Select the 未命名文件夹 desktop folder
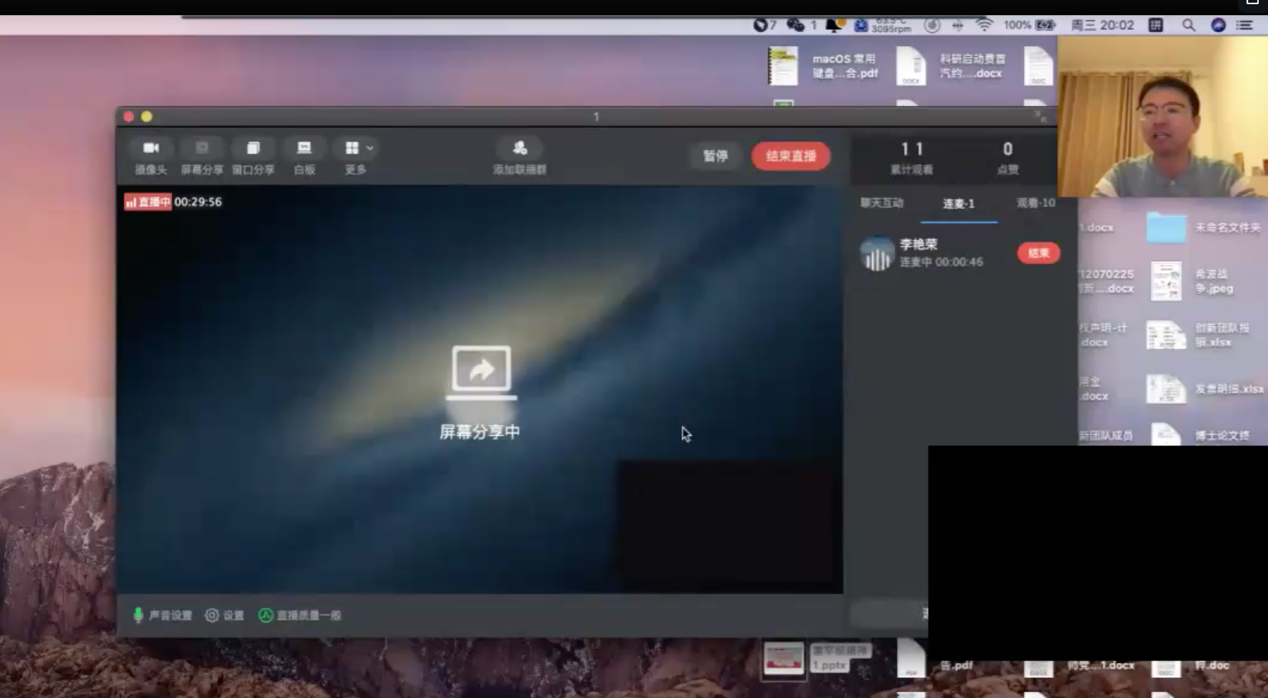 [x=1166, y=228]
